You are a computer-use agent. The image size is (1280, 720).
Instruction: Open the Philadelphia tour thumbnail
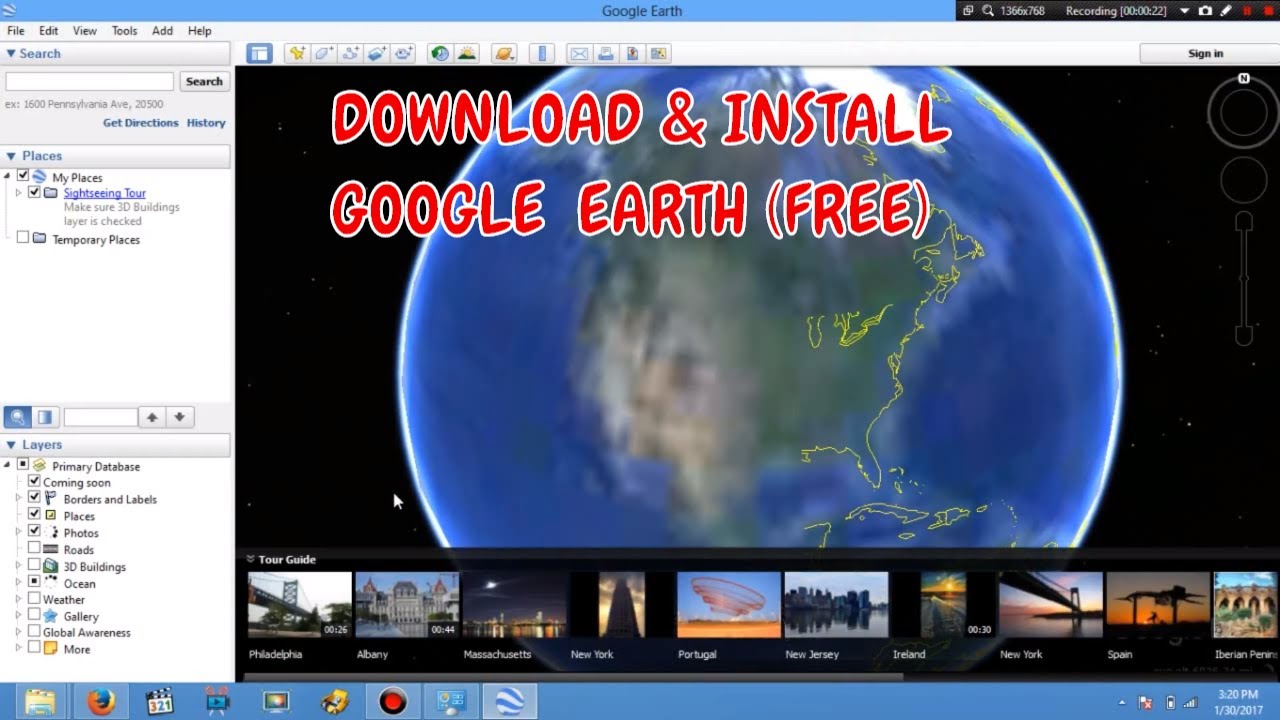[300, 605]
